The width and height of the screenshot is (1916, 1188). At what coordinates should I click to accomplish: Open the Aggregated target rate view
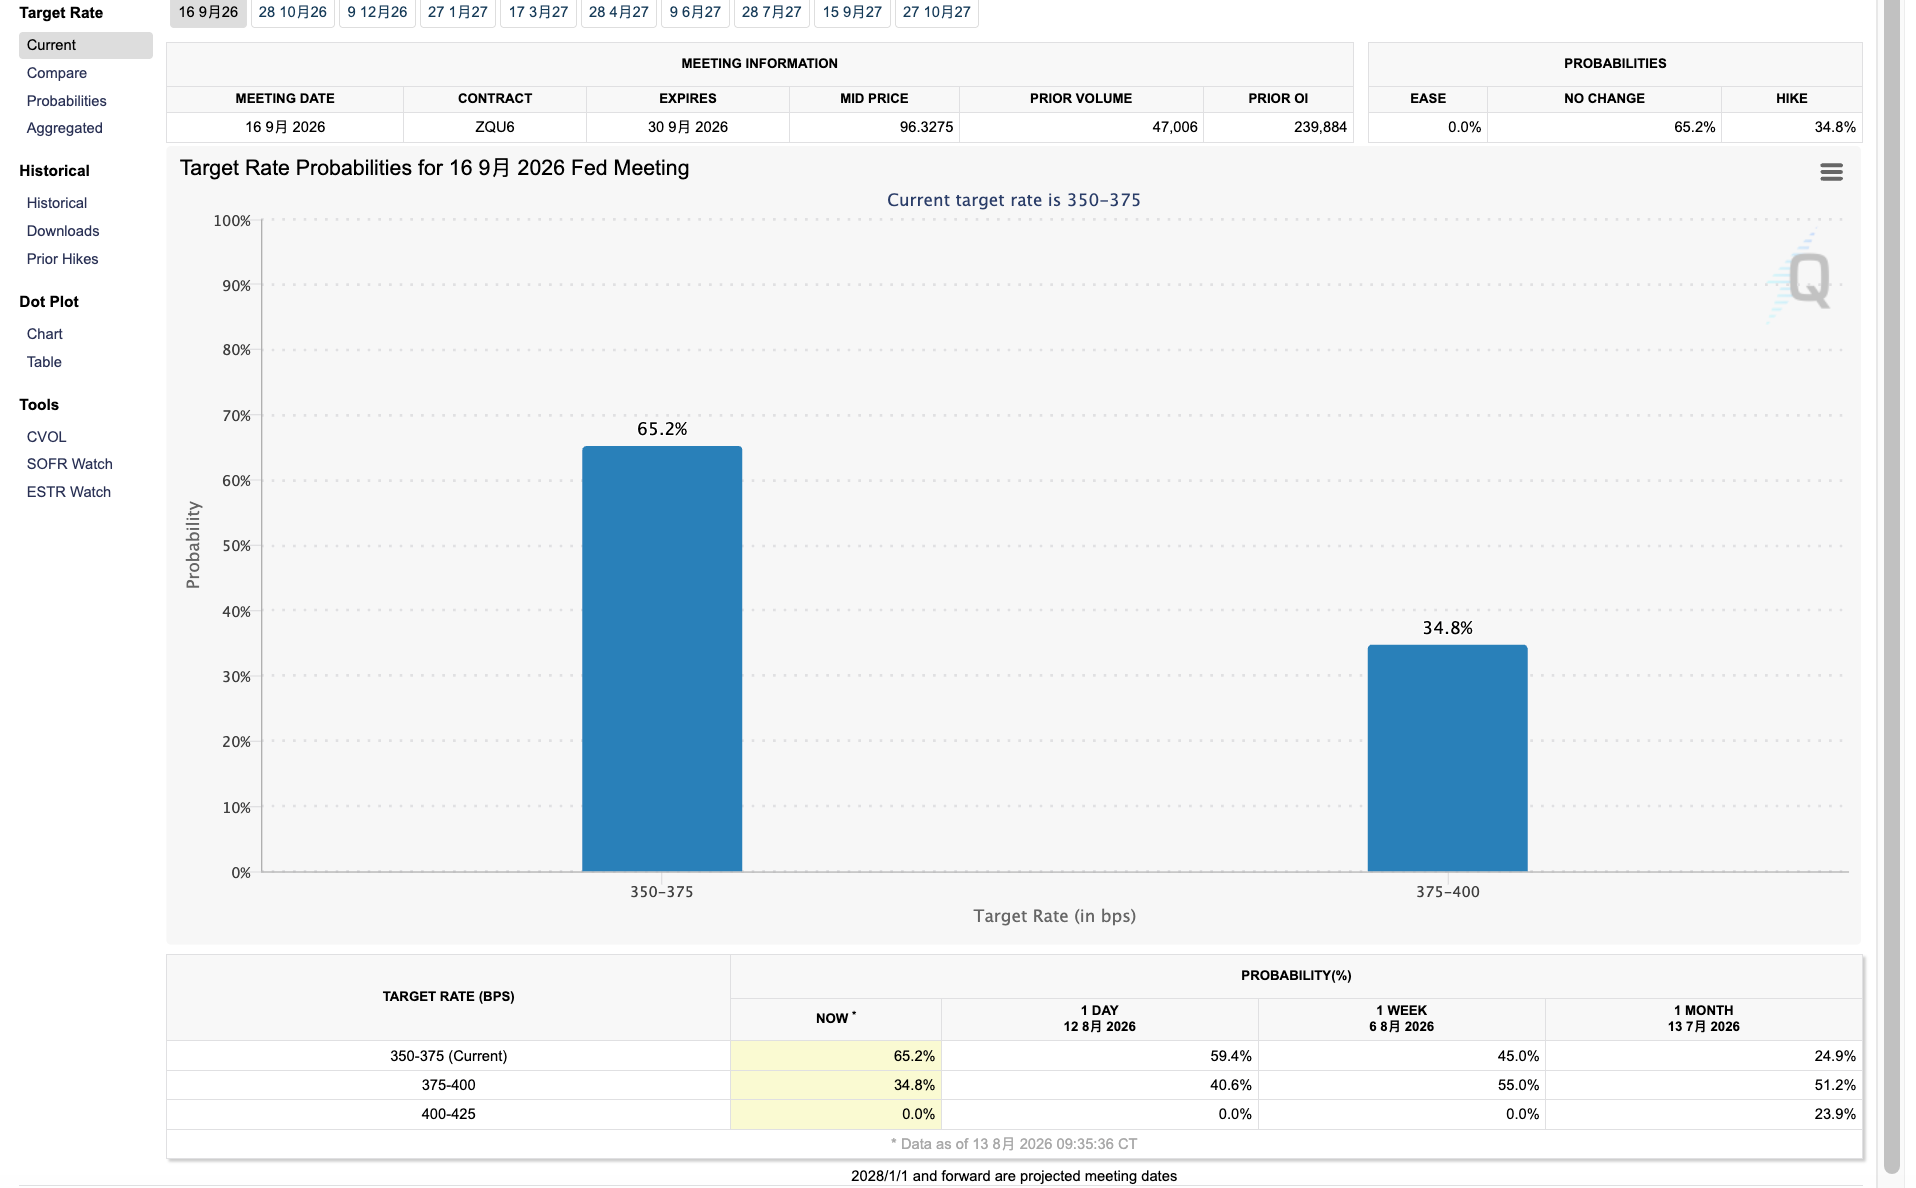65,128
